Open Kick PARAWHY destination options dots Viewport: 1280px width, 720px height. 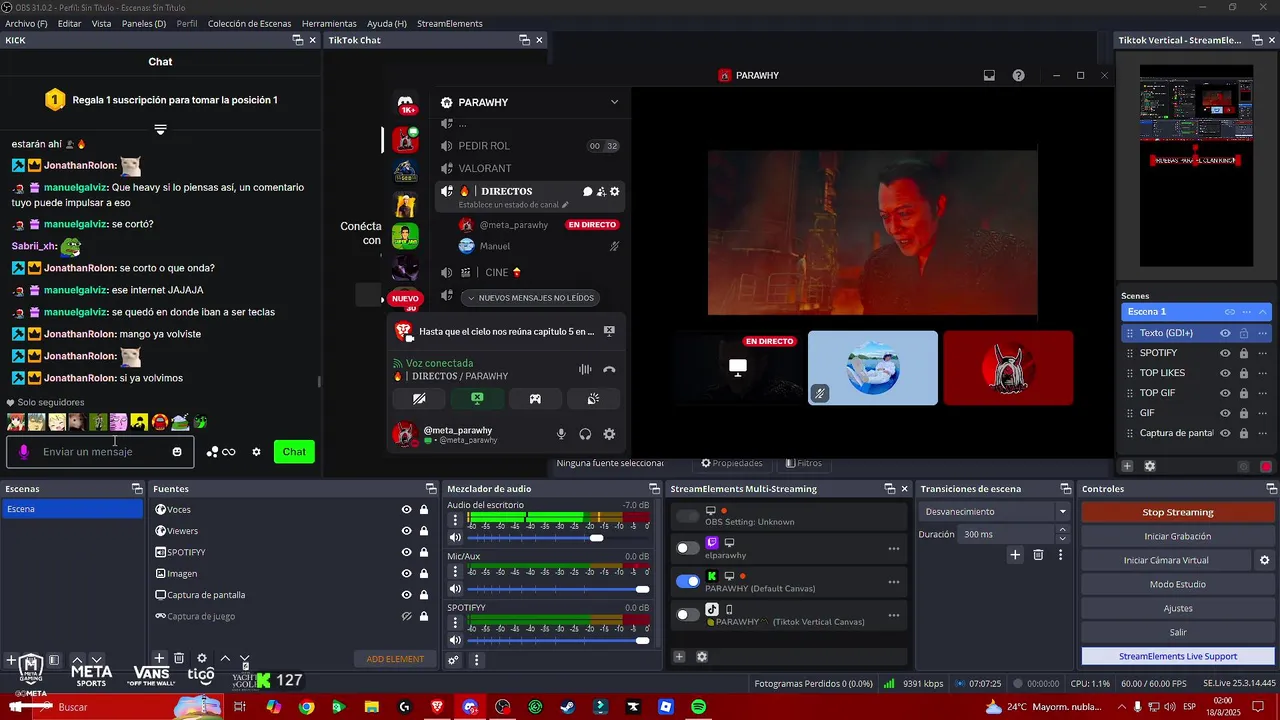(x=893, y=582)
